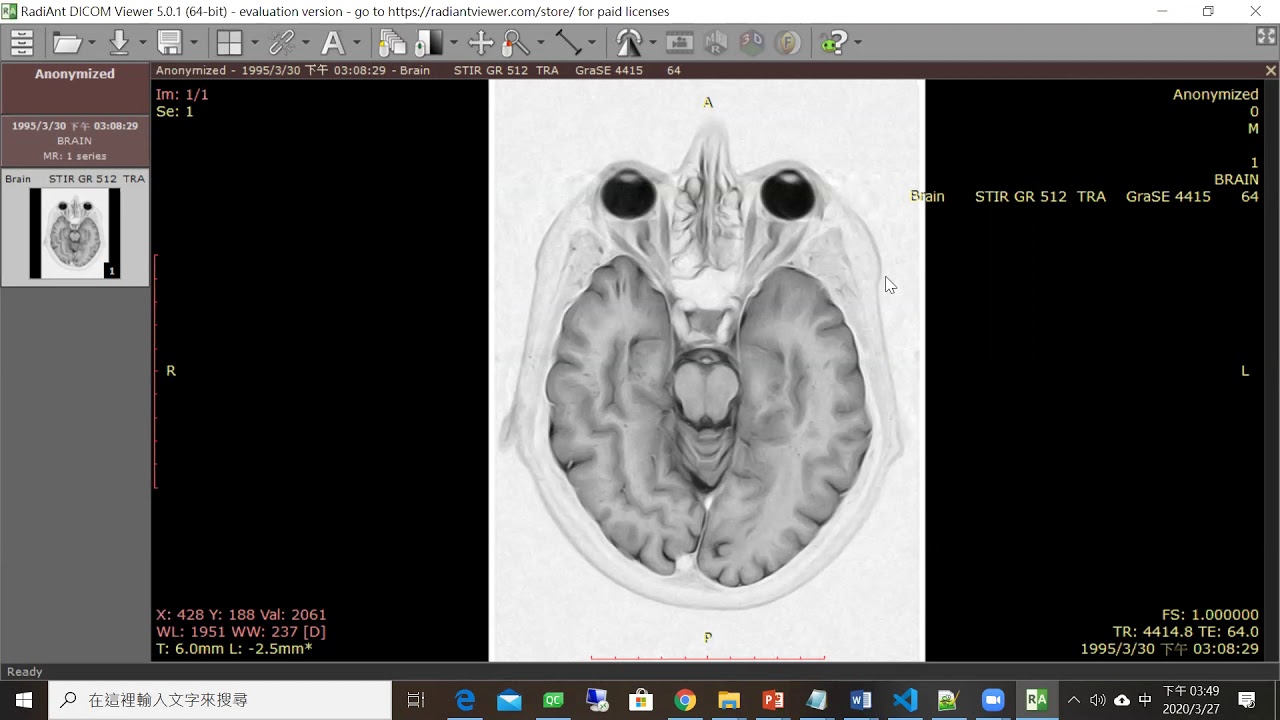Toggle the series preview panel icon
Screen dimensions: 1280x720
pyautogui.click(x=21, y=43)
